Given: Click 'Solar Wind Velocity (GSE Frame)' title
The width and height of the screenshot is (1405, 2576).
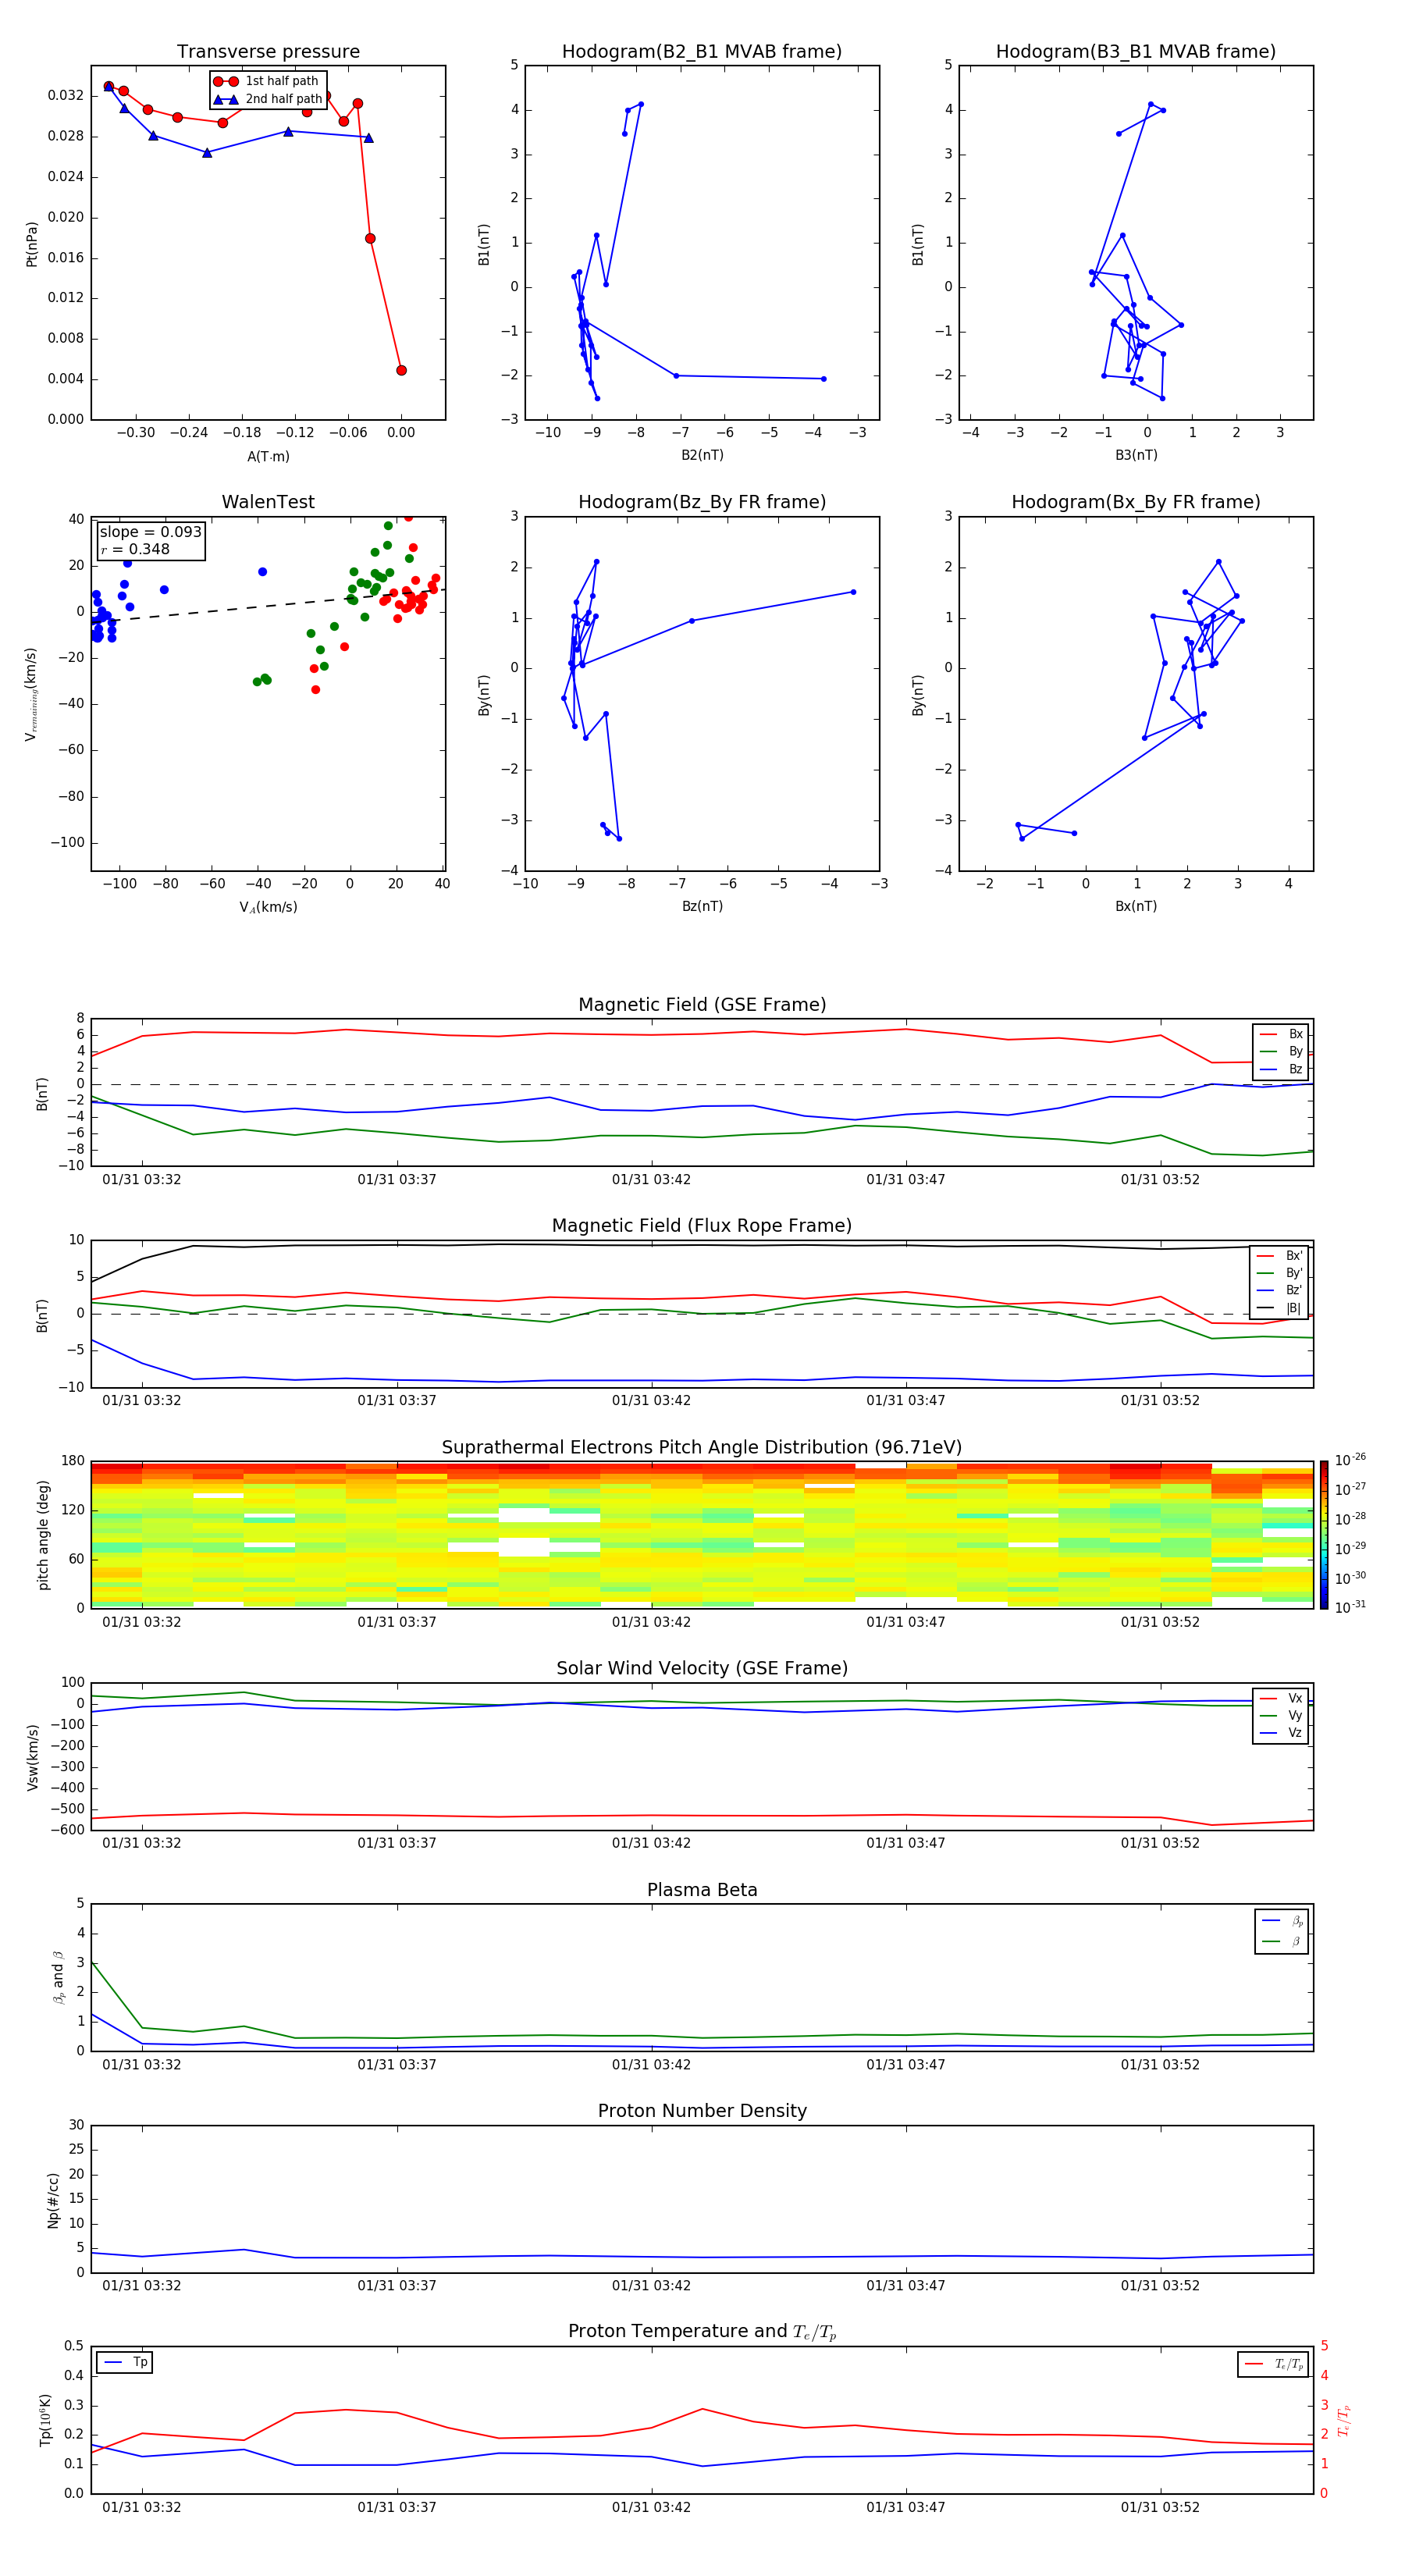Looking at the screenshot, I should 702,1669.
